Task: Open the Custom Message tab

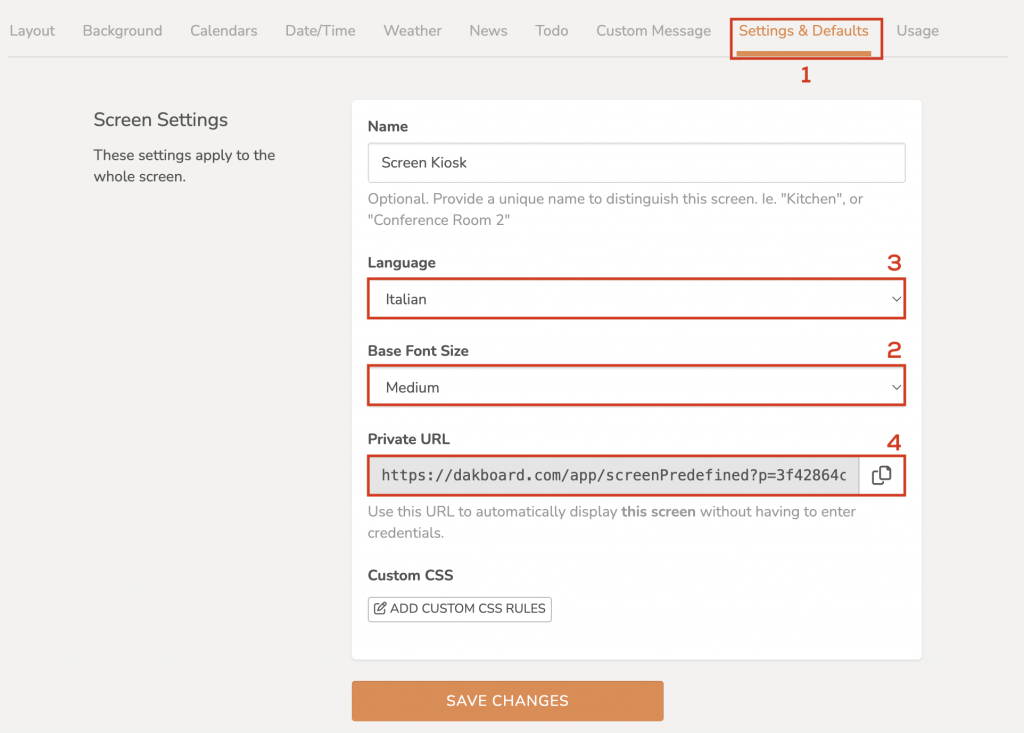Action: pos(653,31)
